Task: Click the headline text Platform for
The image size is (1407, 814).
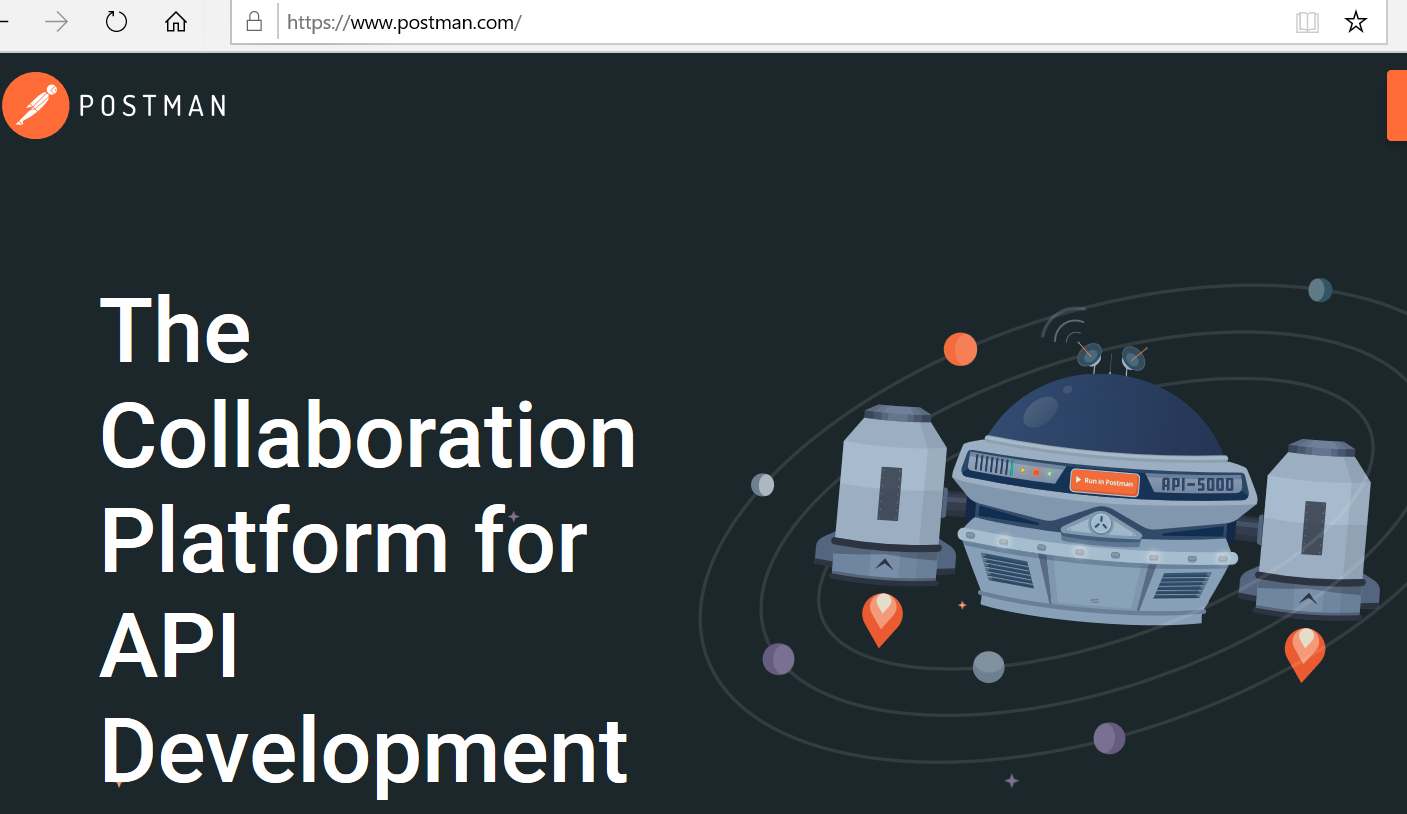Action: (x=344, y=540)
